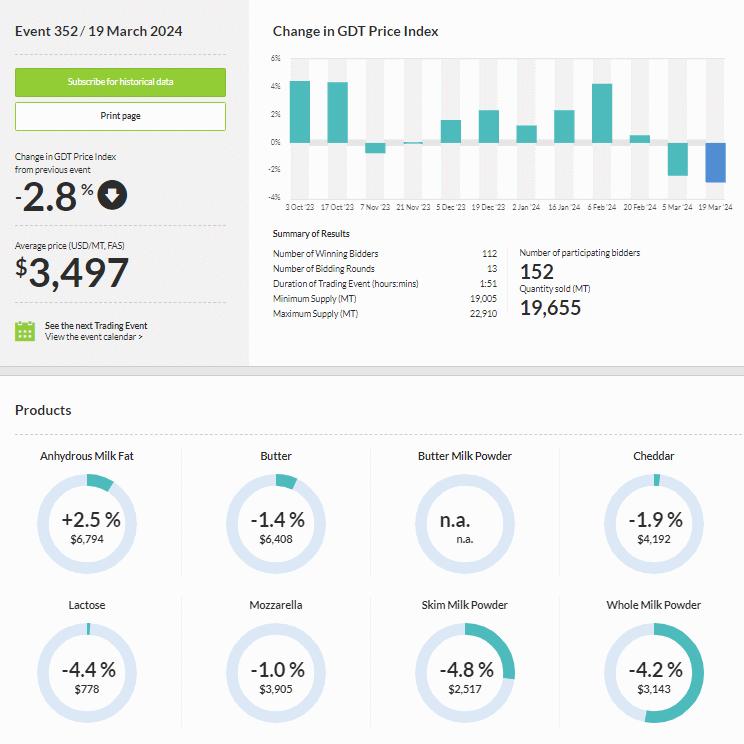Open Anhydrous Milk Fat donut chart

(x=87, y=524)
